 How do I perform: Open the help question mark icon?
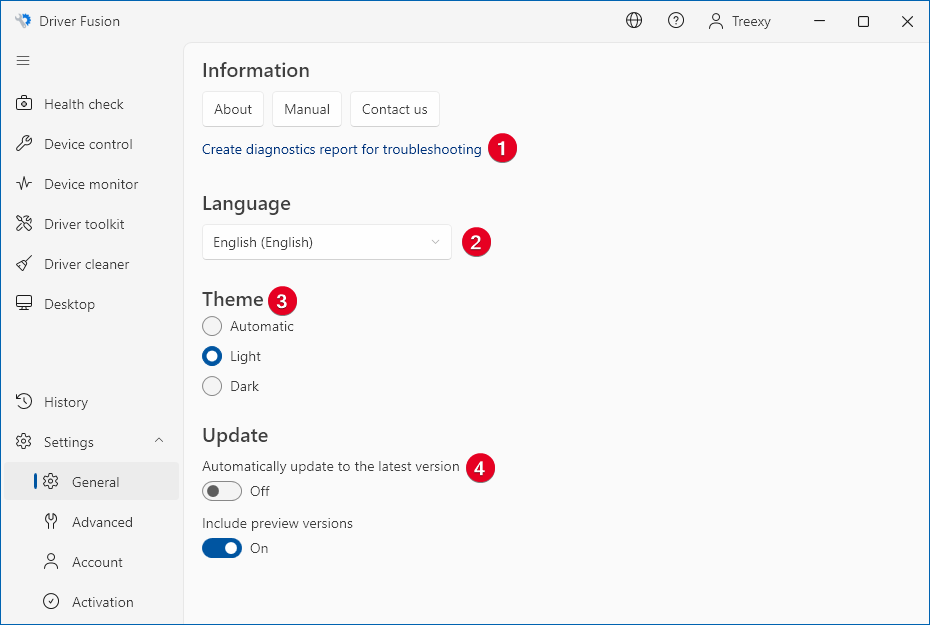point(676,21)
